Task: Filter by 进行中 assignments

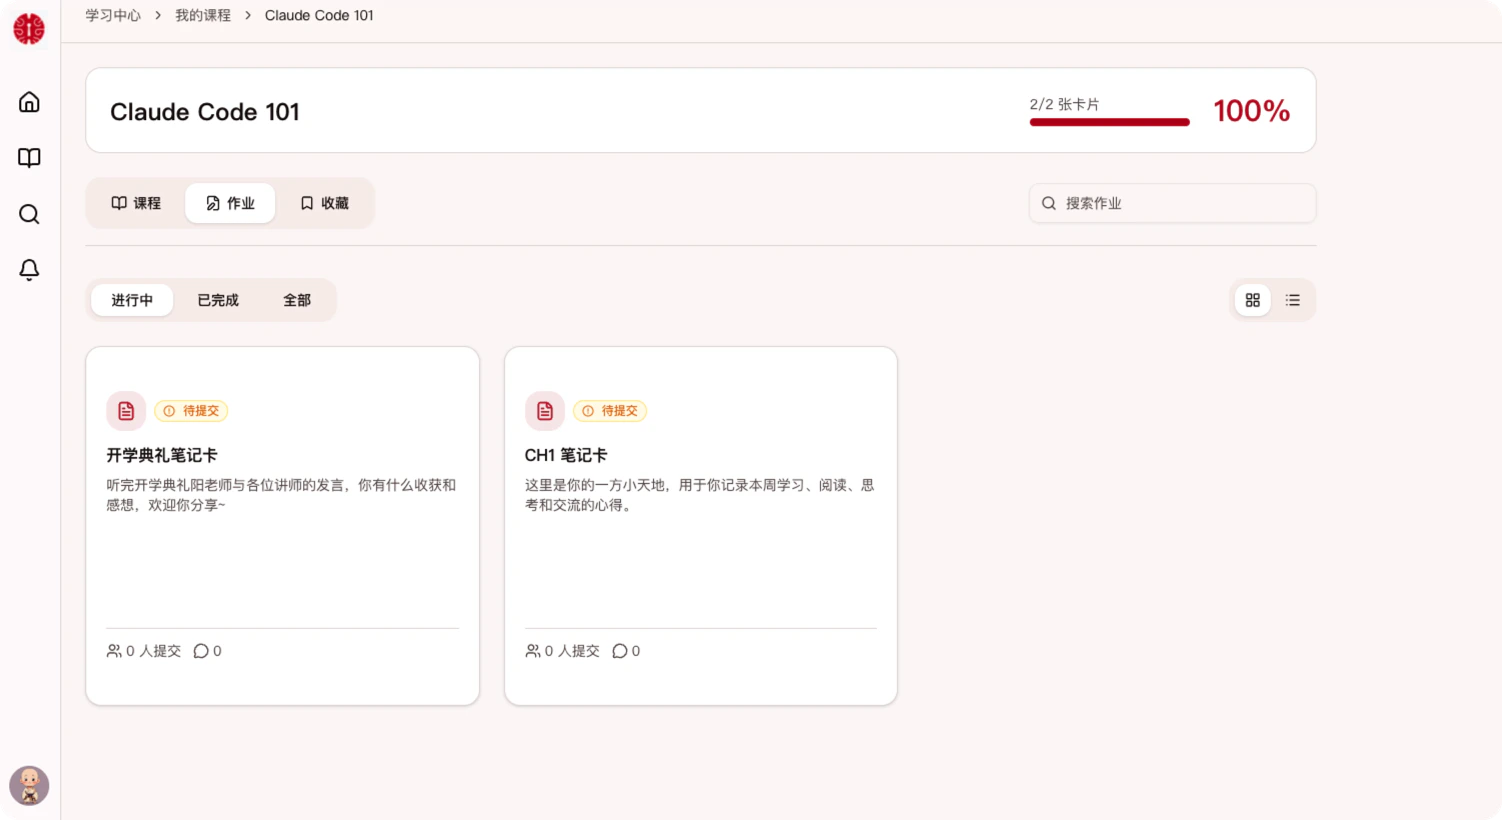Action: (x=132, y=300)
